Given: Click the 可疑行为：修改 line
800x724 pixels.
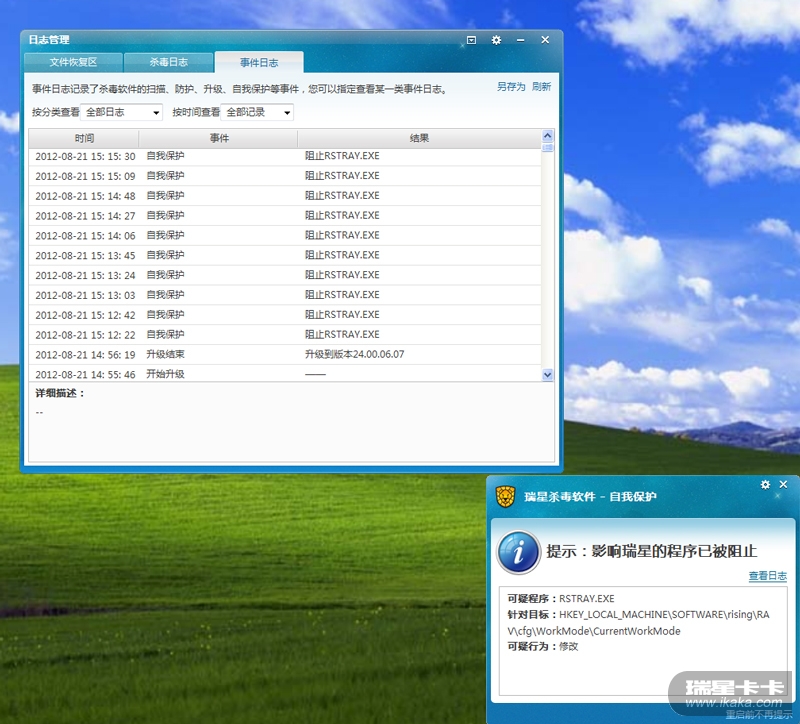Looking at the screenshot, I should pyautogui.click(x=543, y=646).
